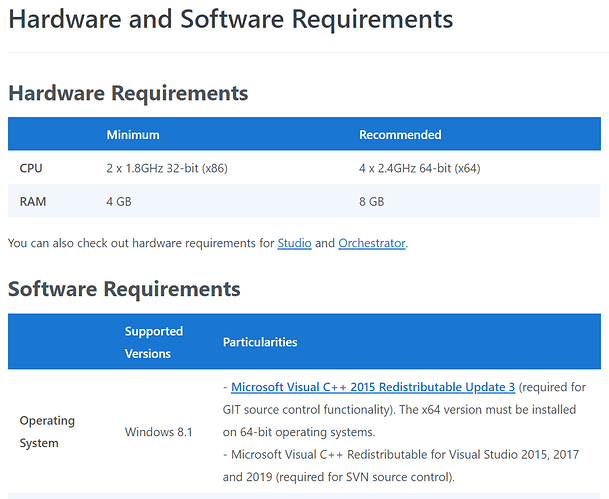The height and width of the screenshot is (499, 609).
Task: Open Microsoft Visual C++ 2015 Redistributable link
Action: point(373,387)
